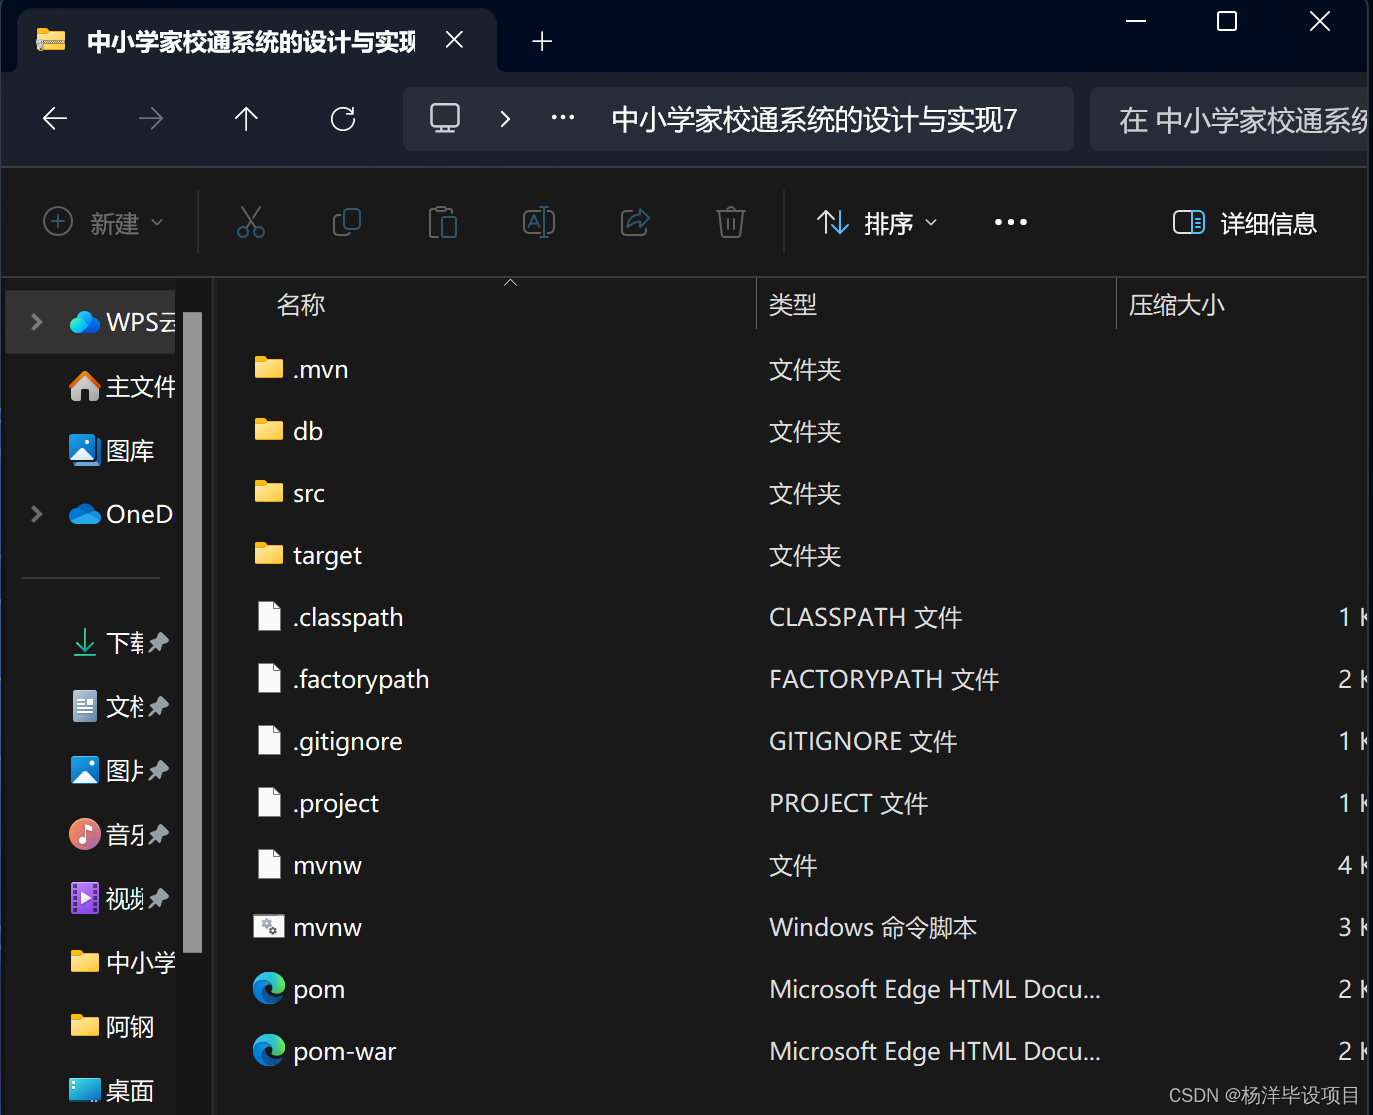Click the back navigation arrow

click(x=54, y=118)
